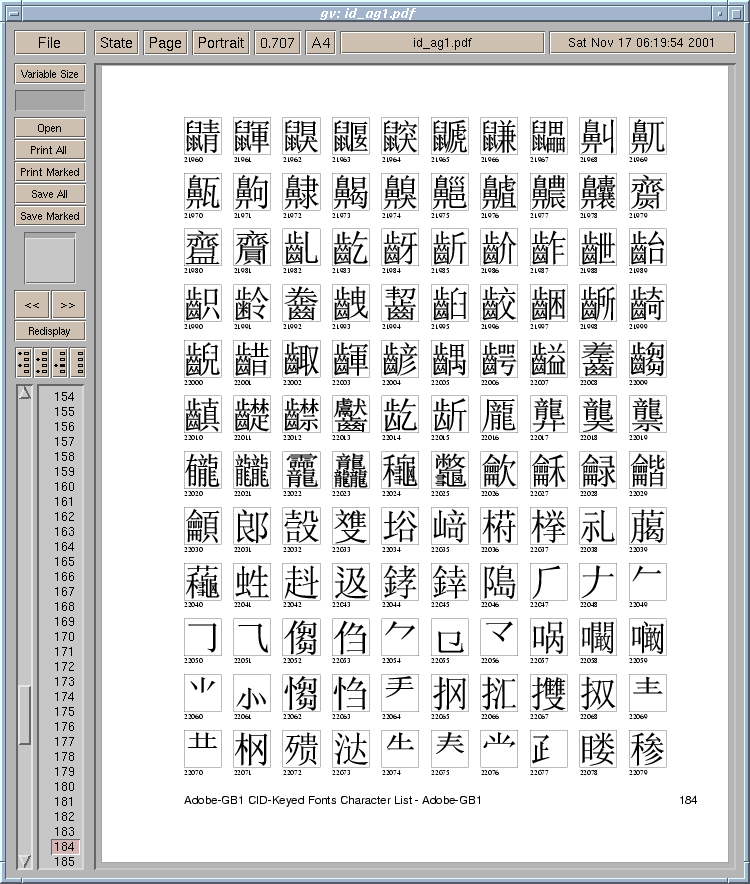Select page 170 in the page list
Image resolution: width=750 pixels, height=884 pixels.
coord(64,636)
